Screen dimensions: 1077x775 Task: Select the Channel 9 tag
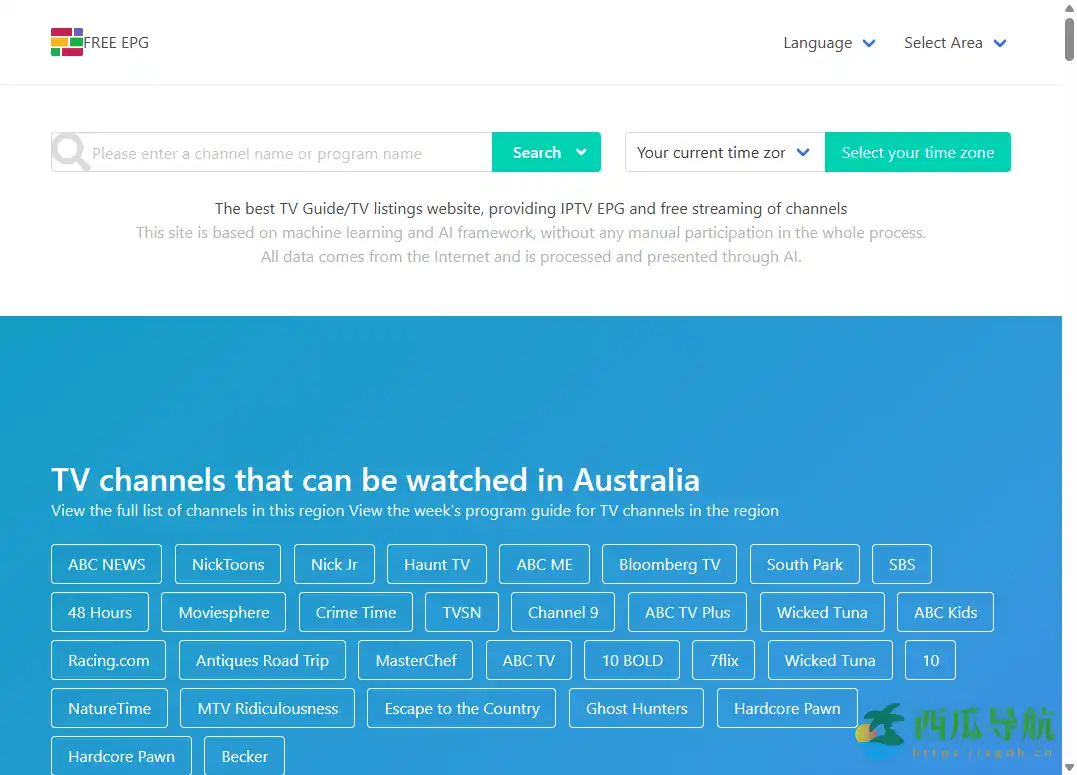click(563, 613)
